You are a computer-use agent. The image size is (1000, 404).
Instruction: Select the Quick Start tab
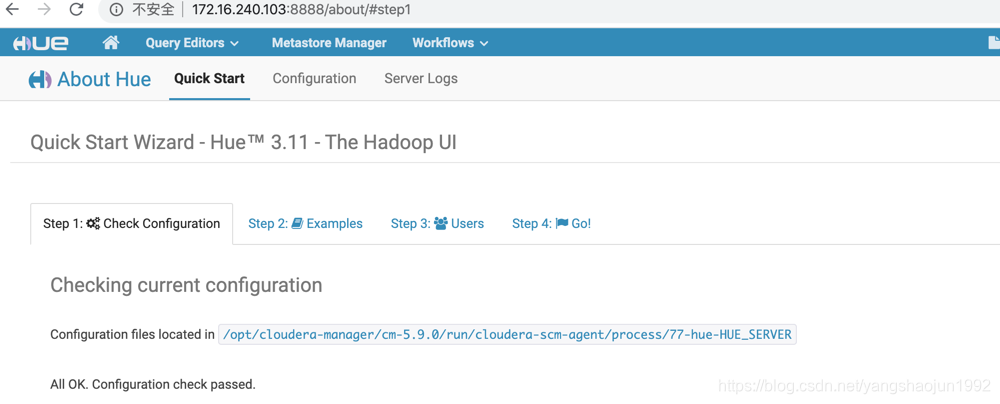209,79
